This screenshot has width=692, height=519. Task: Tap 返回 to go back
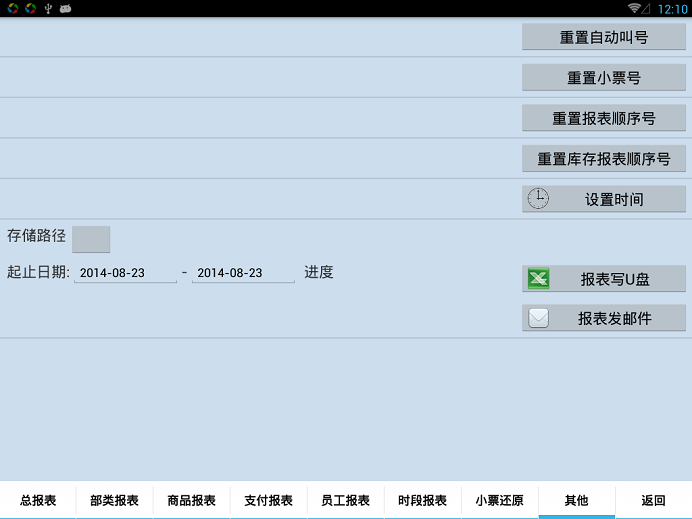point(653,500)
